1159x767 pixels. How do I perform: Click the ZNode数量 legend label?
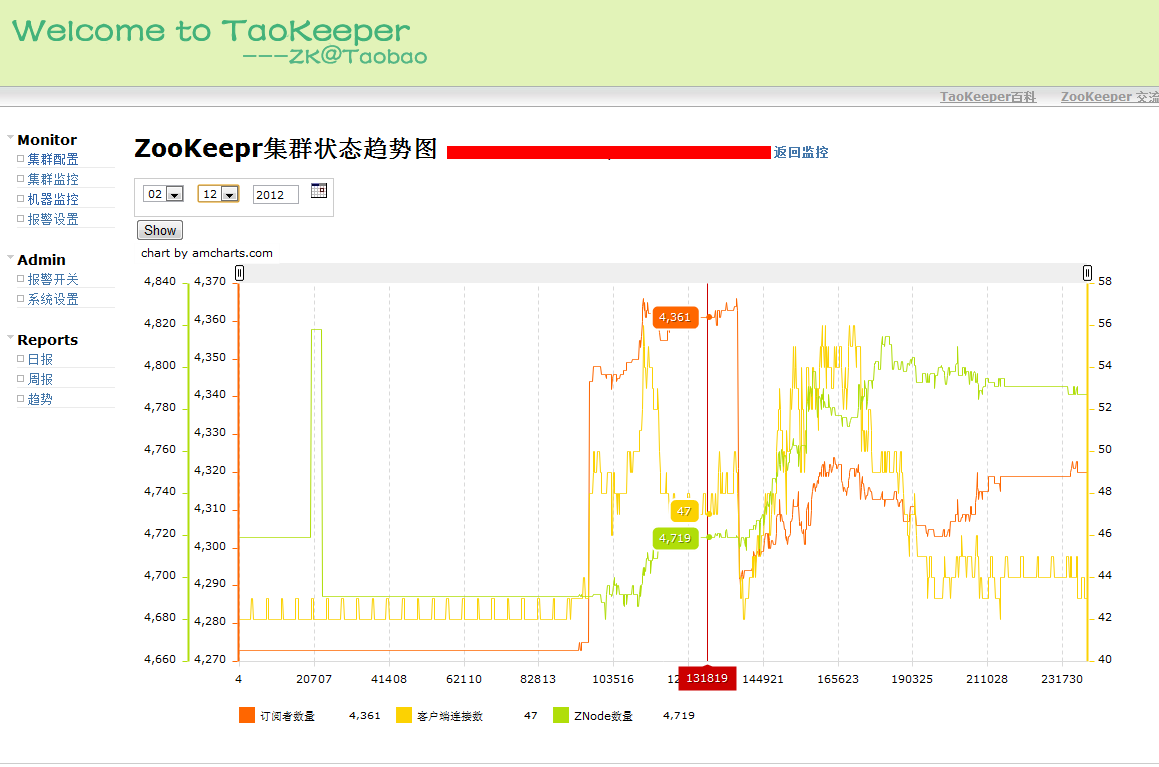point(603,716)
